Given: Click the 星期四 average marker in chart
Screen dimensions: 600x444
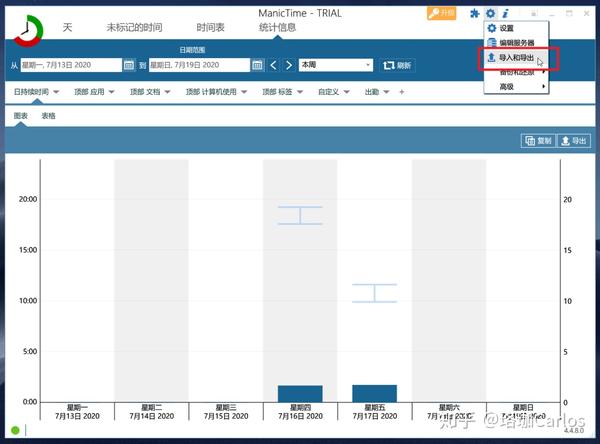Looking at the screenshot, I should click(x=300, y=215).
